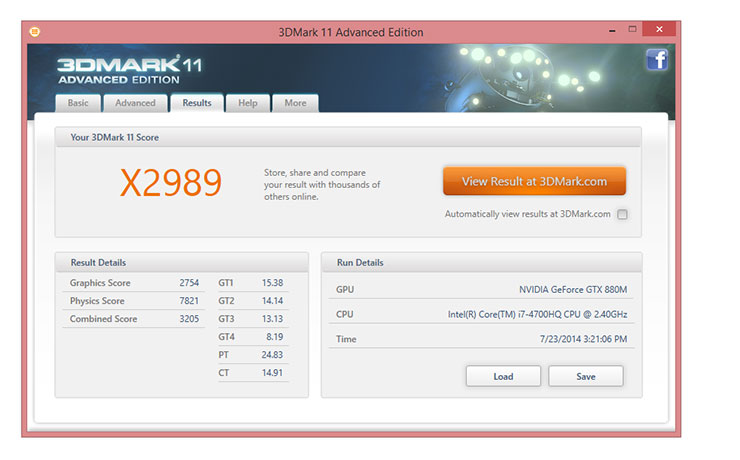Click the Result Details header
740x460 pixels.
pyautogui.click(x=98, y=262)
